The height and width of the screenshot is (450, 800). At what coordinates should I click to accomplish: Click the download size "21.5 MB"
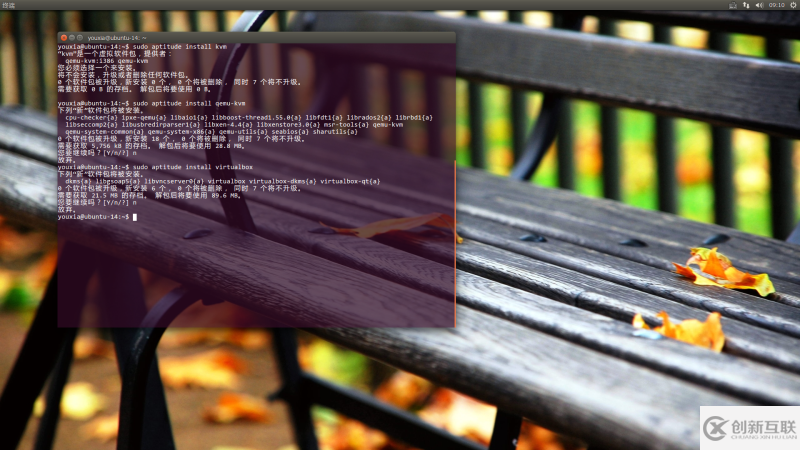pyautogui.click(x=105, y=195)
